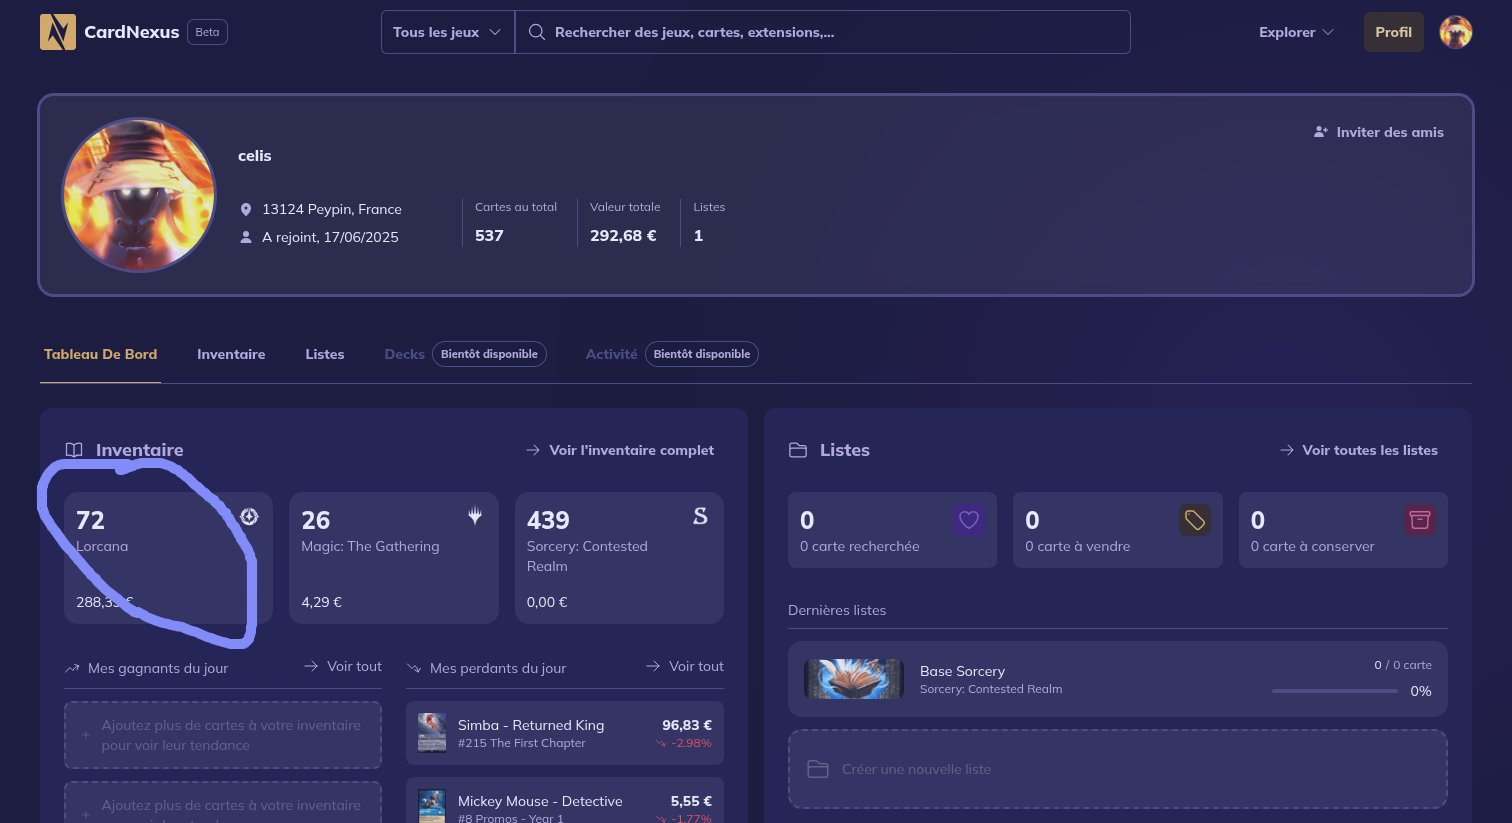
Task: Click the CardNexus logo icon
Action: (x=58, y=32)
